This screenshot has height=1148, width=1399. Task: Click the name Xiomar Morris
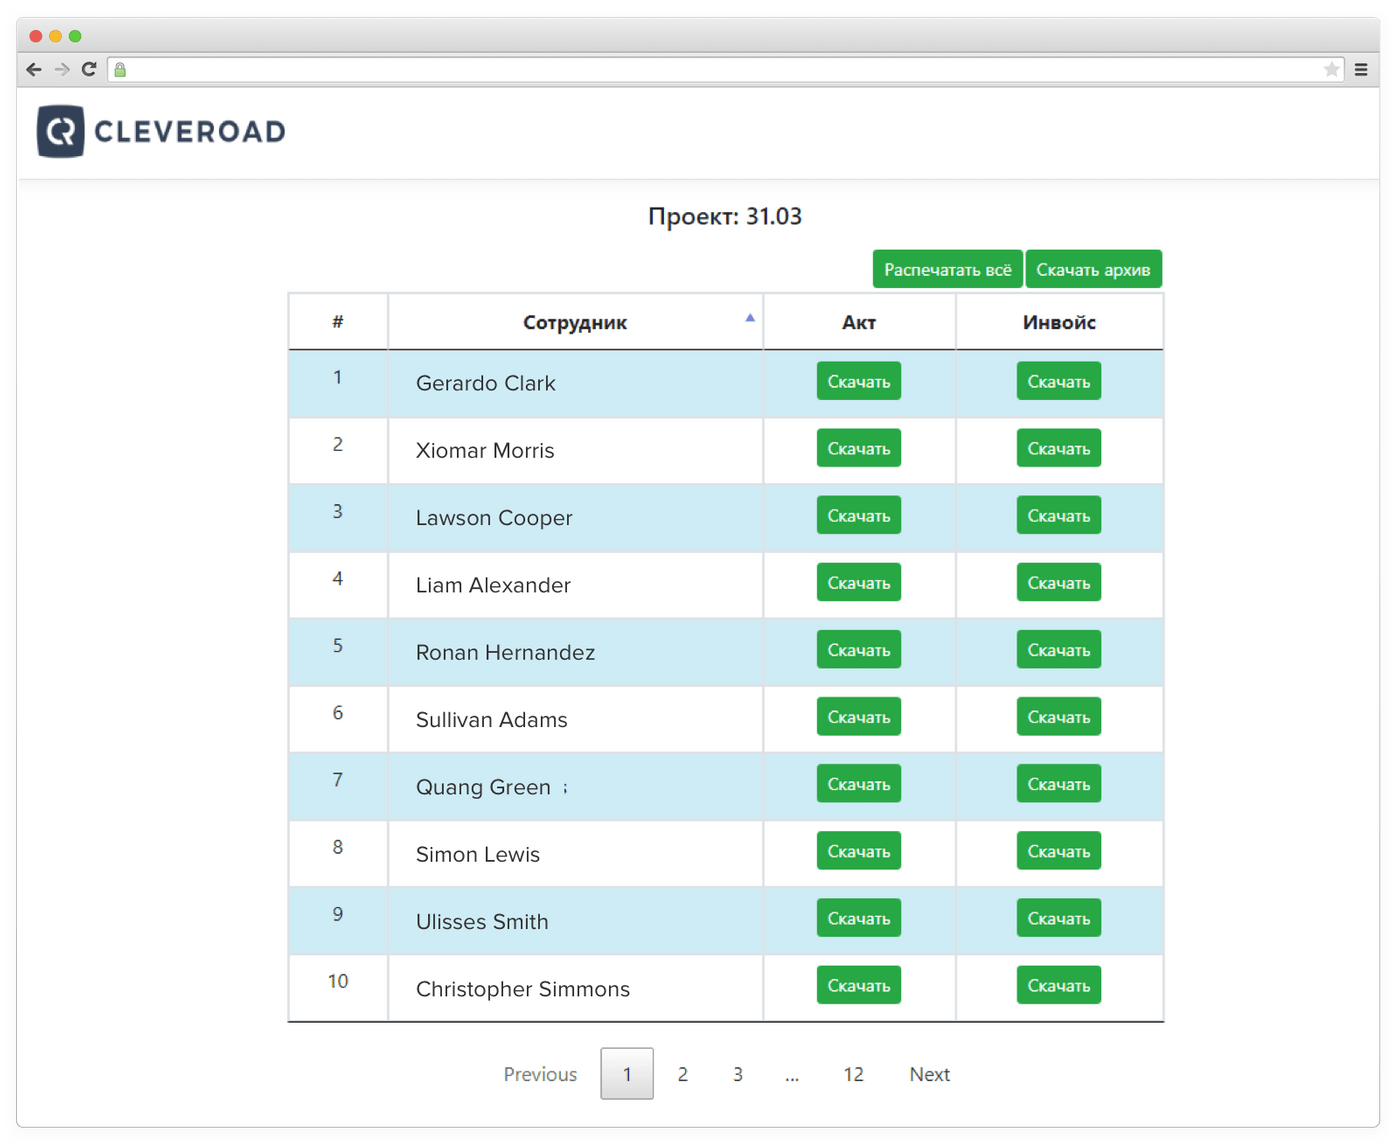pos(485,450)
